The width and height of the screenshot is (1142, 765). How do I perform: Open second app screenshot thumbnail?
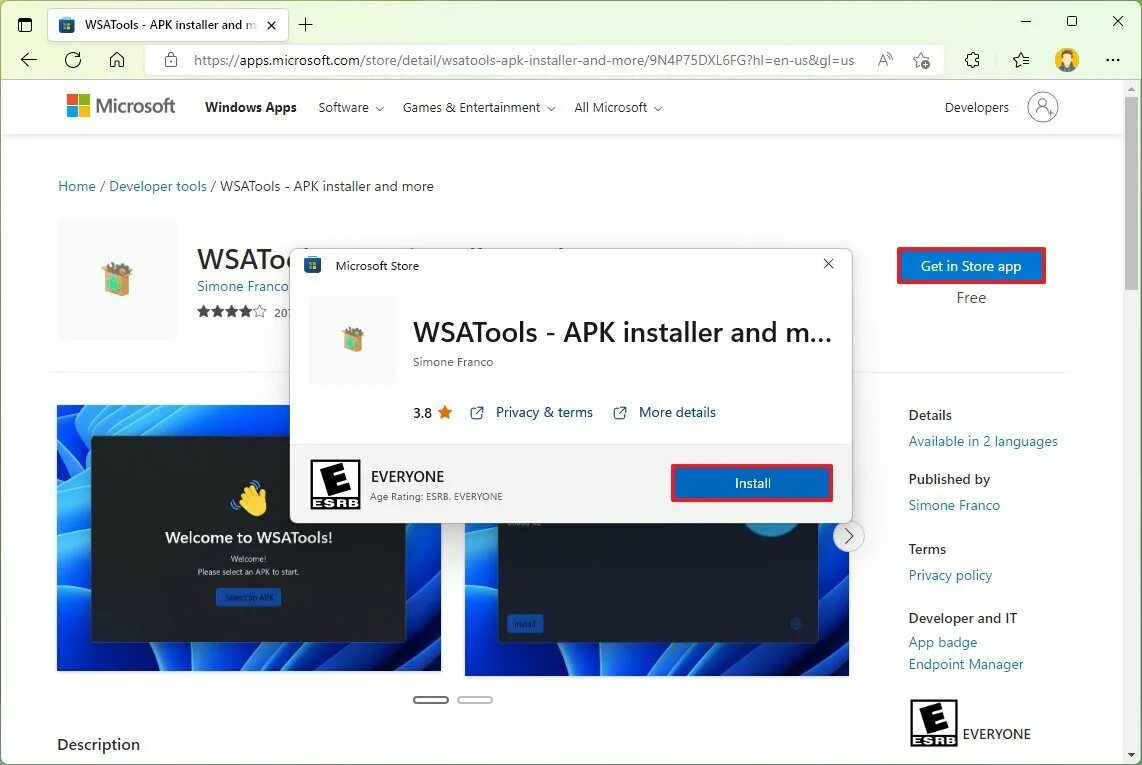[x=656, y=599]
